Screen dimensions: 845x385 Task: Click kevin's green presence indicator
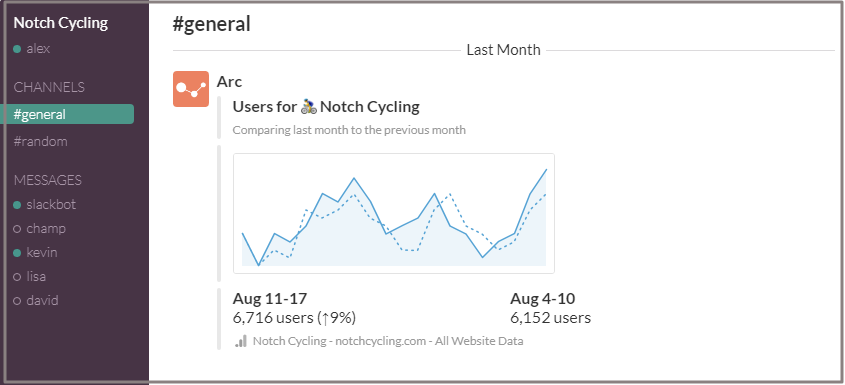(17, 253)
